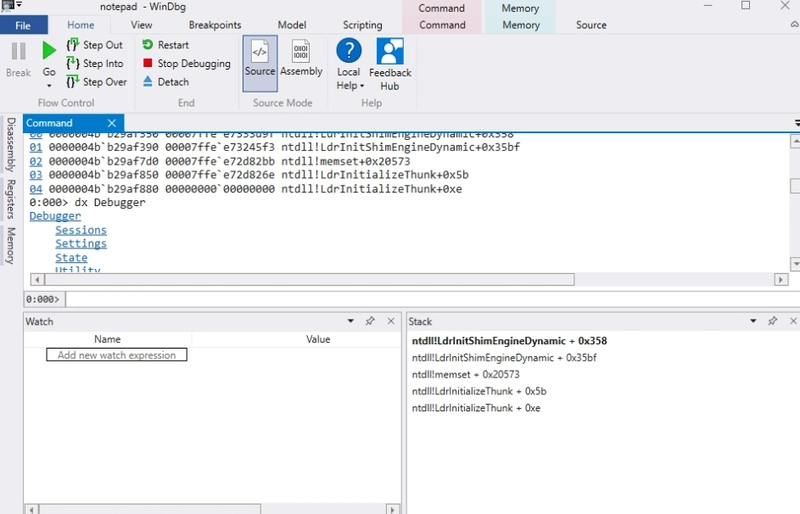Click Step Into
Image resolution: width=800 pixels, height=514 pixels.
pos(95,63)
